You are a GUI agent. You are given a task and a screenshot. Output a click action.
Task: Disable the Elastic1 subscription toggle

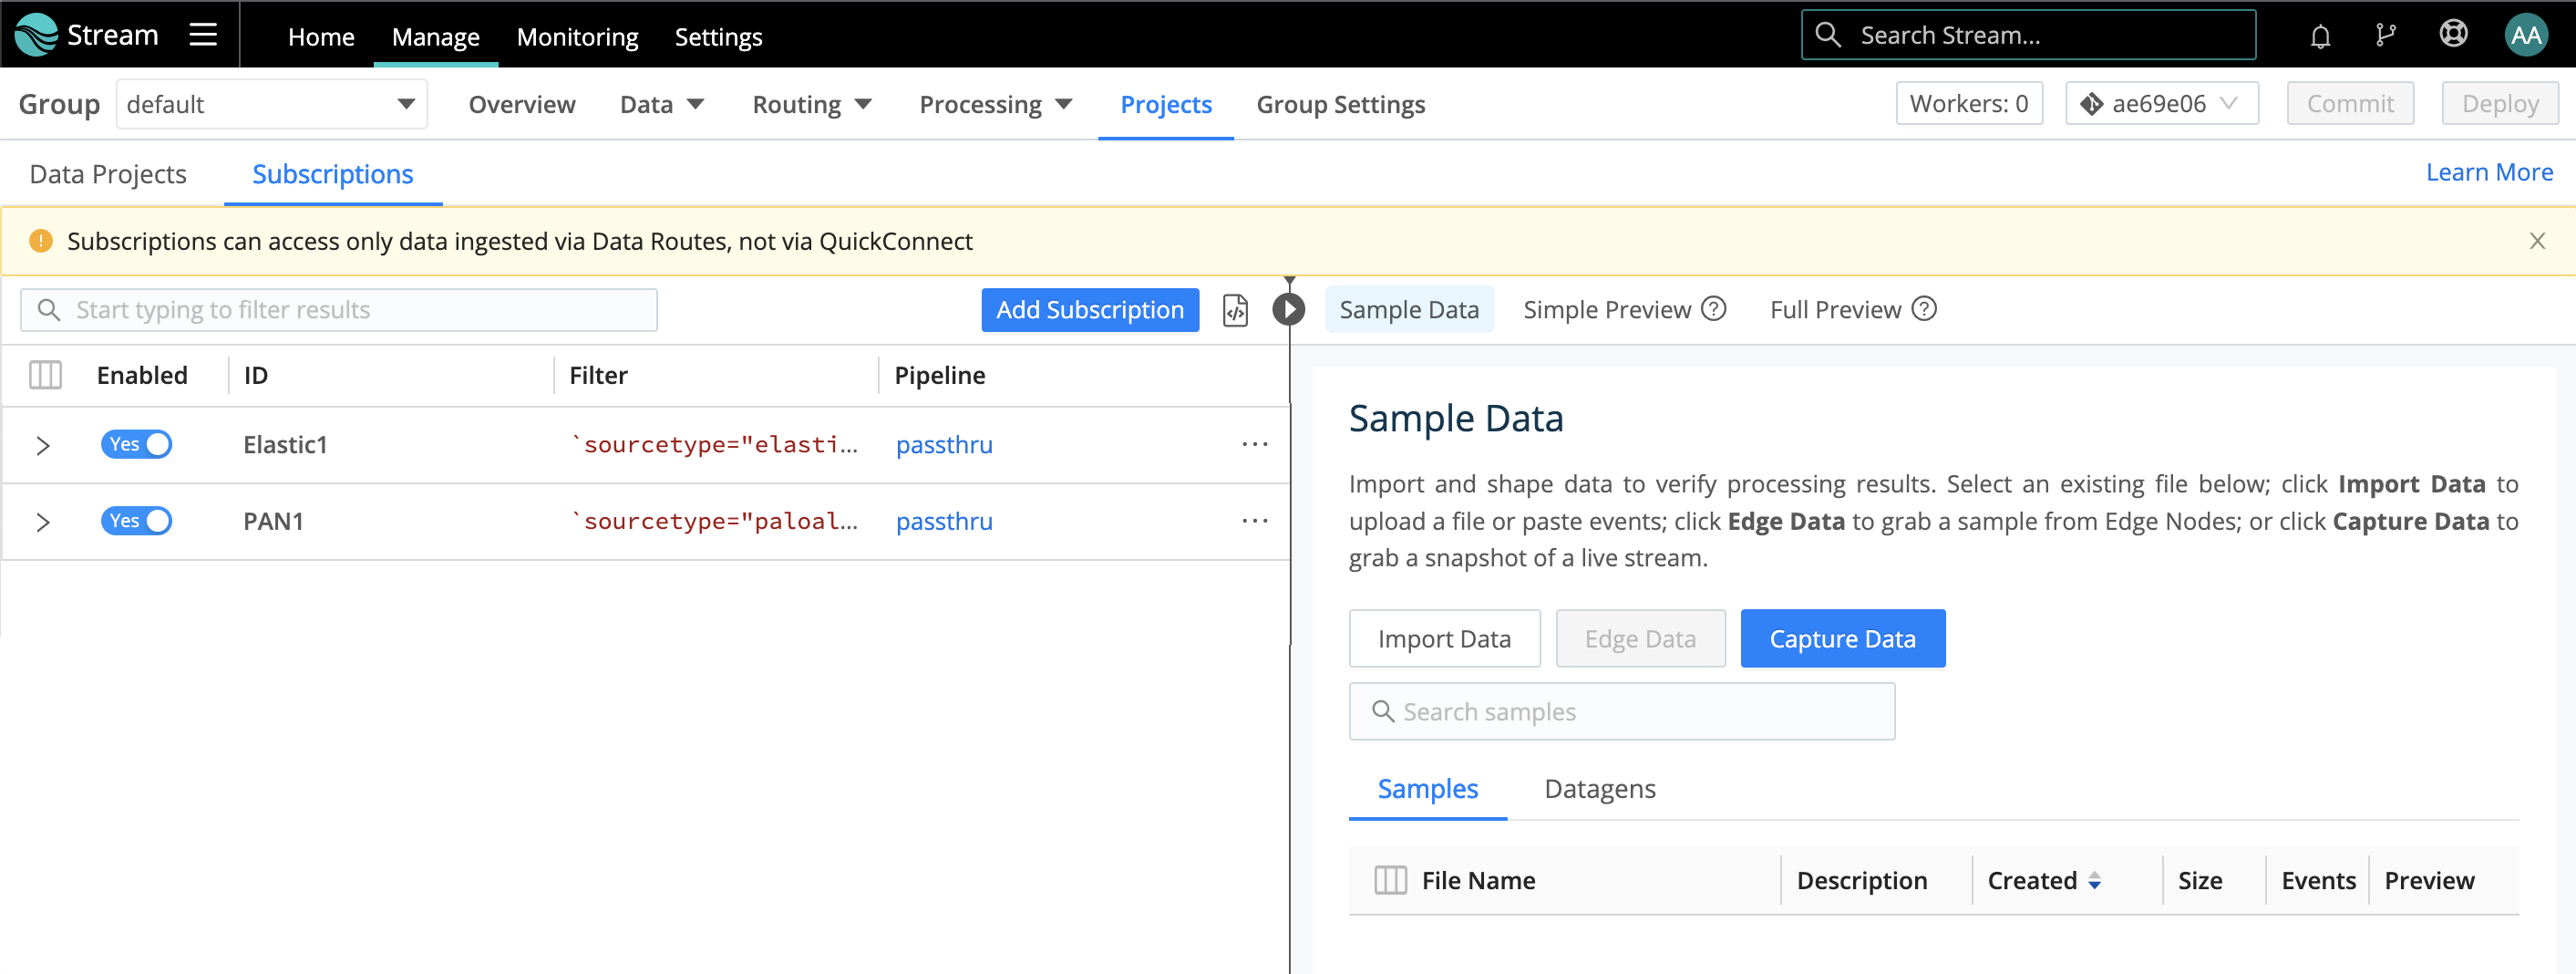tap(137, 444)
